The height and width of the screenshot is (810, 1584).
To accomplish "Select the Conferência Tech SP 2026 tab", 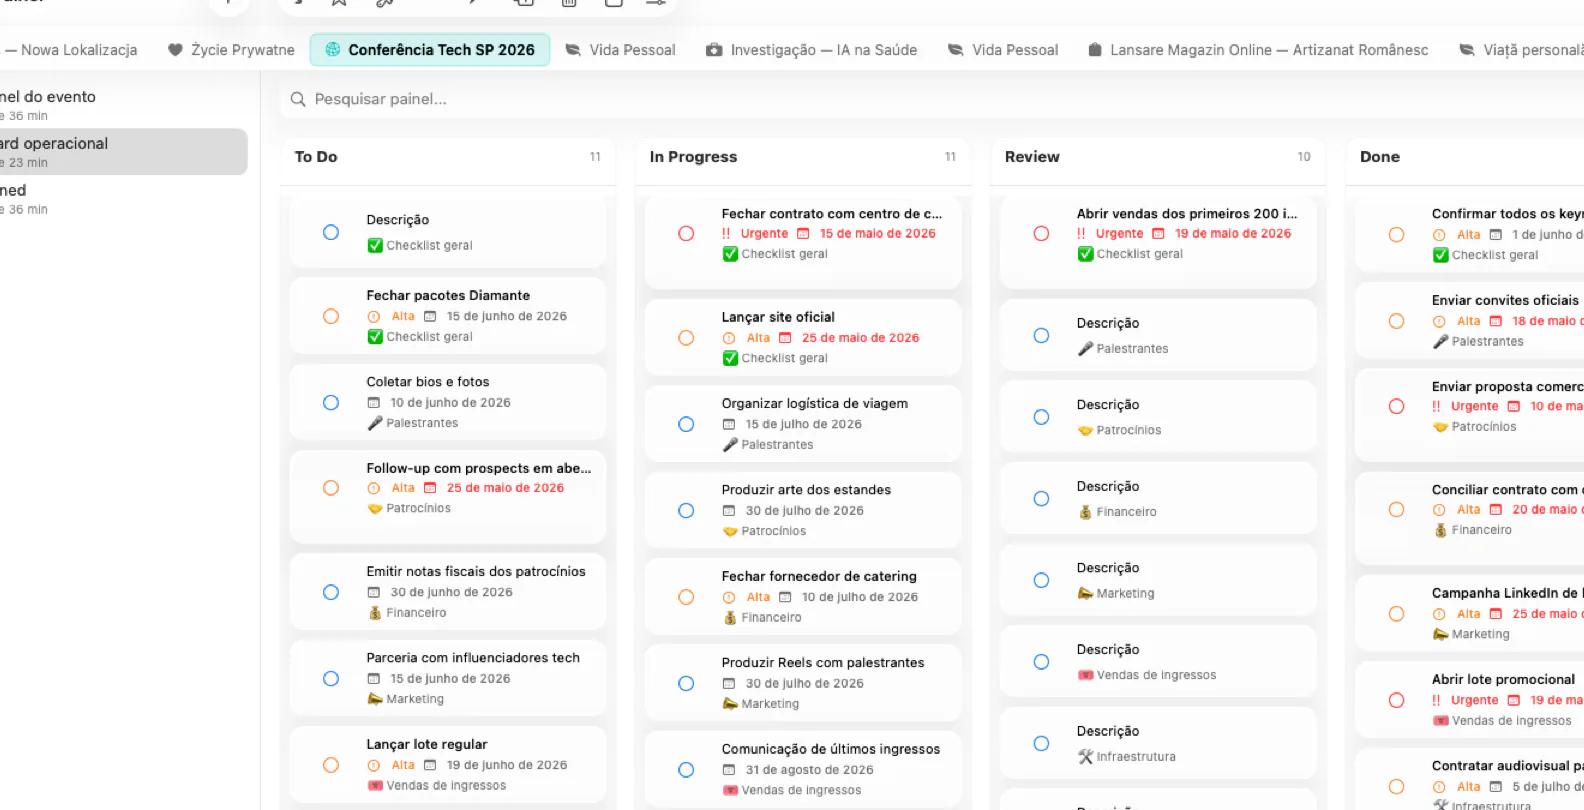I will click(430, 50).
